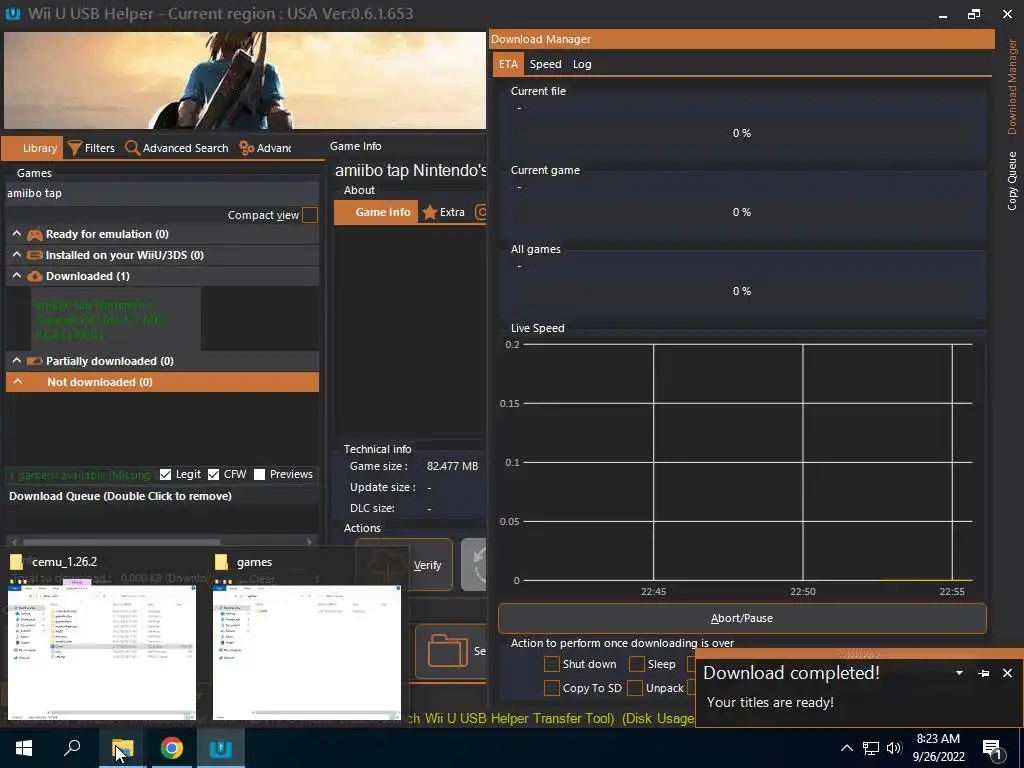Image resolution: width=1024 pixels, height=768 pixels.
Task: Click the Ready for emulation gamepad icon
Action: pyautogui.click(x=35, y=234)
